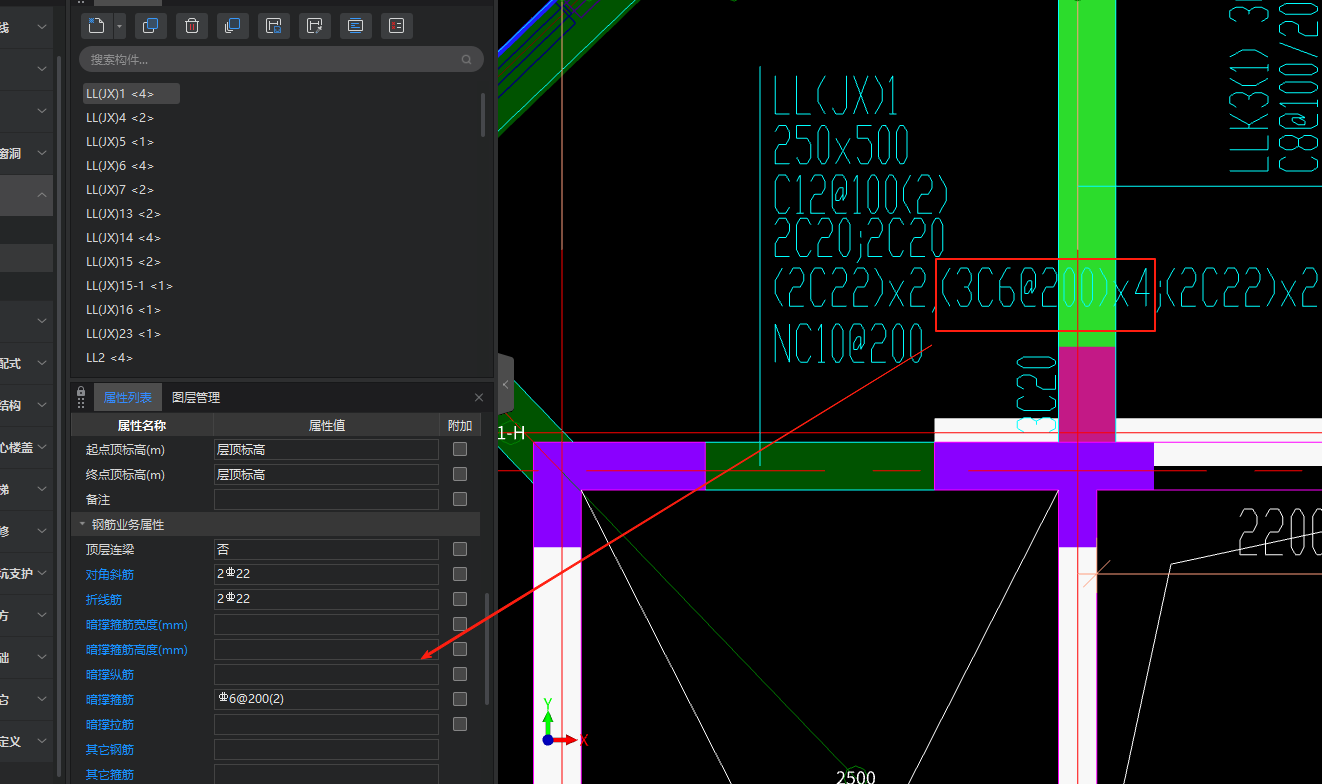Tick 附加 checkbox for 暗撑纵筋
This screenshot has height=784, width=1322.
coord(460,674)
